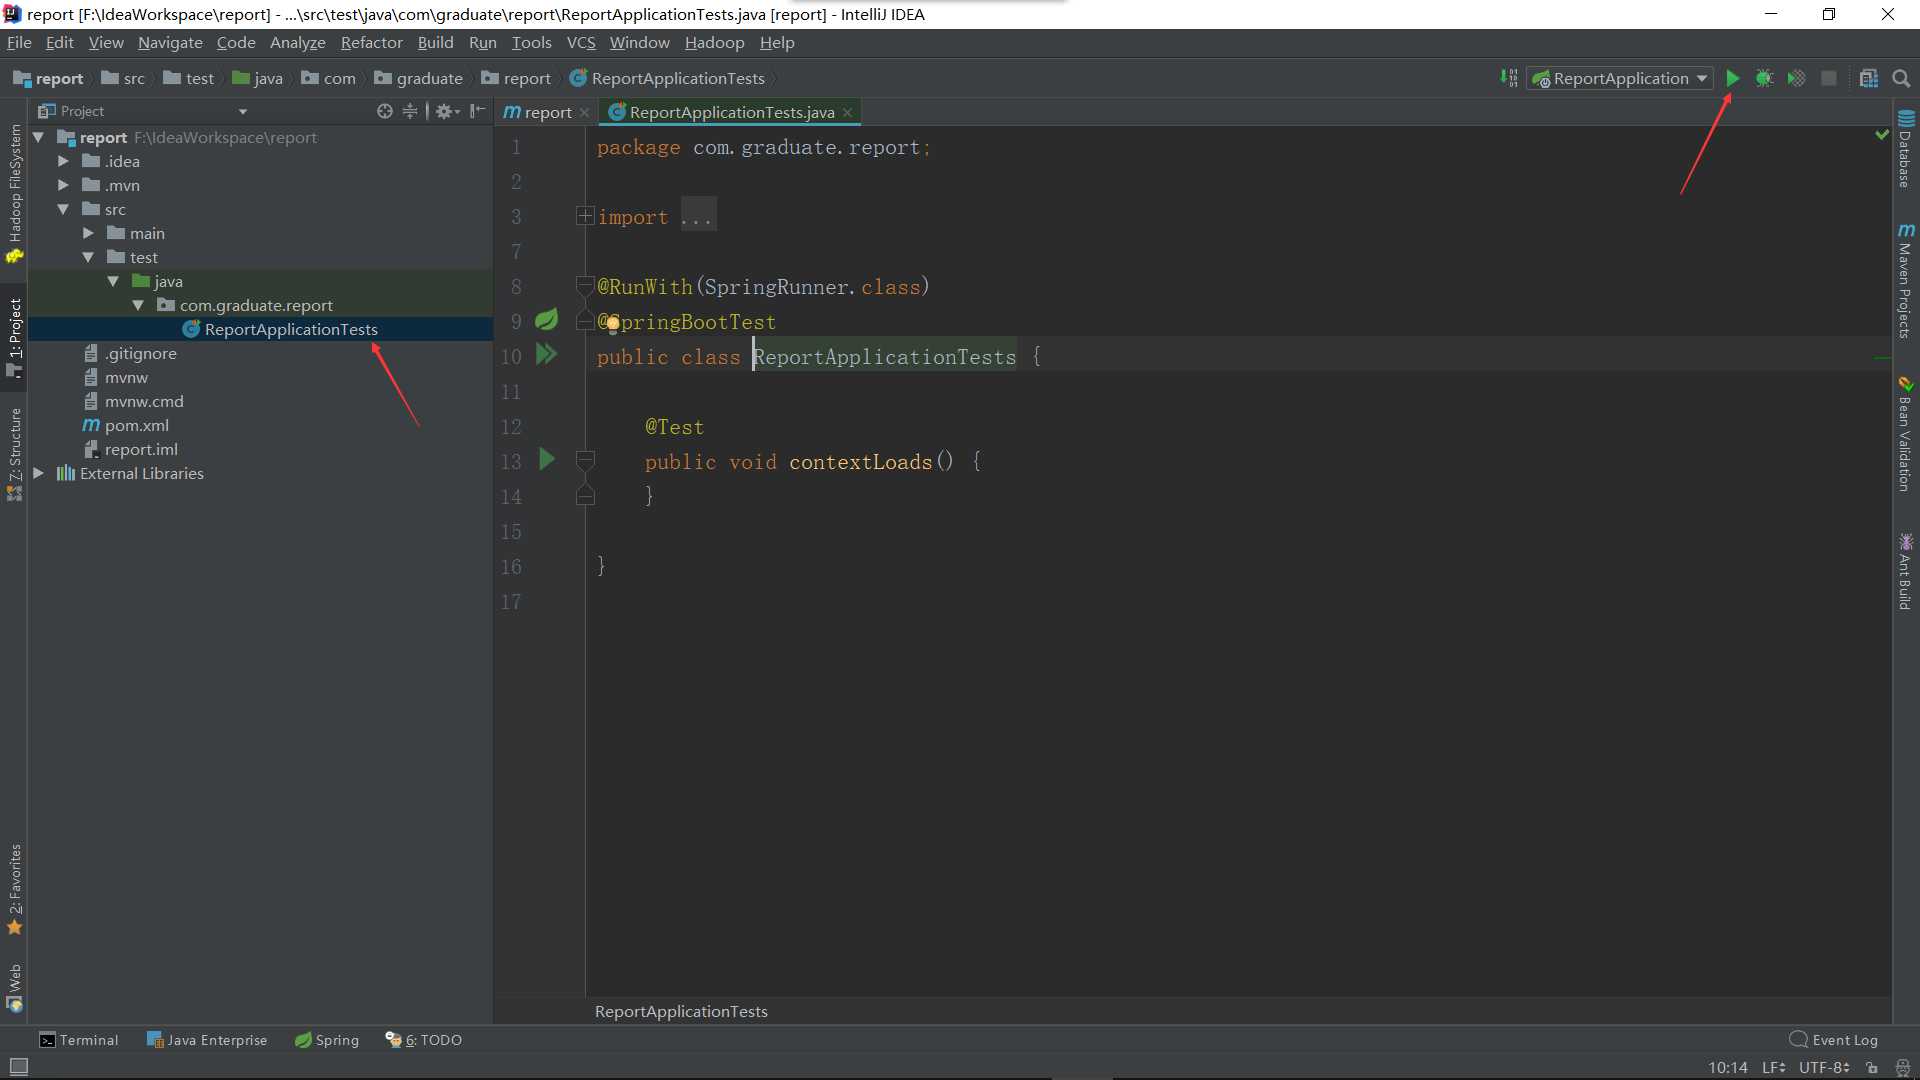This screenshot has height=1080, width=1920.
Task: Expand External Libraries node
Action: [x=39, y=473]
